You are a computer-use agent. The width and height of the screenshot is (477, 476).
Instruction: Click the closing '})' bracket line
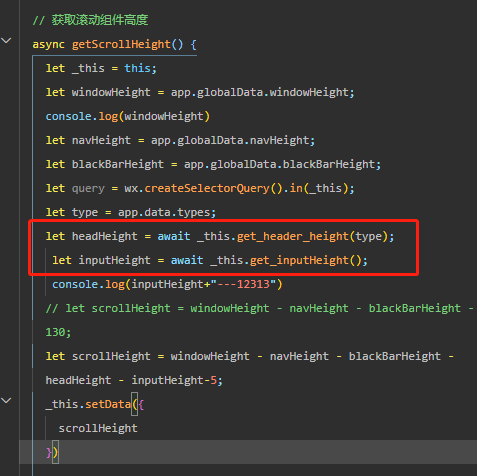click(52, 452)
